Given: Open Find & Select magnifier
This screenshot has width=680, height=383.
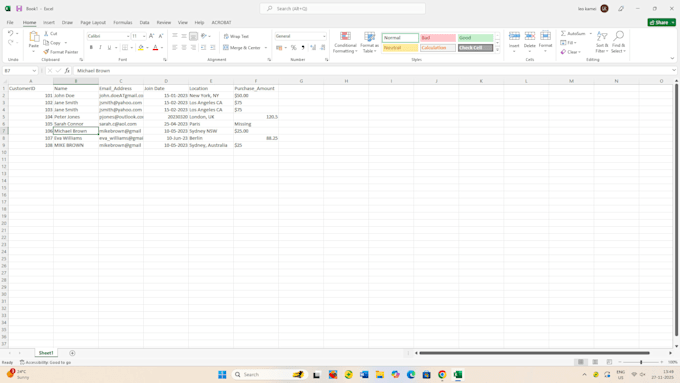Looking at the screenshot, I should (x=618, y=42).
